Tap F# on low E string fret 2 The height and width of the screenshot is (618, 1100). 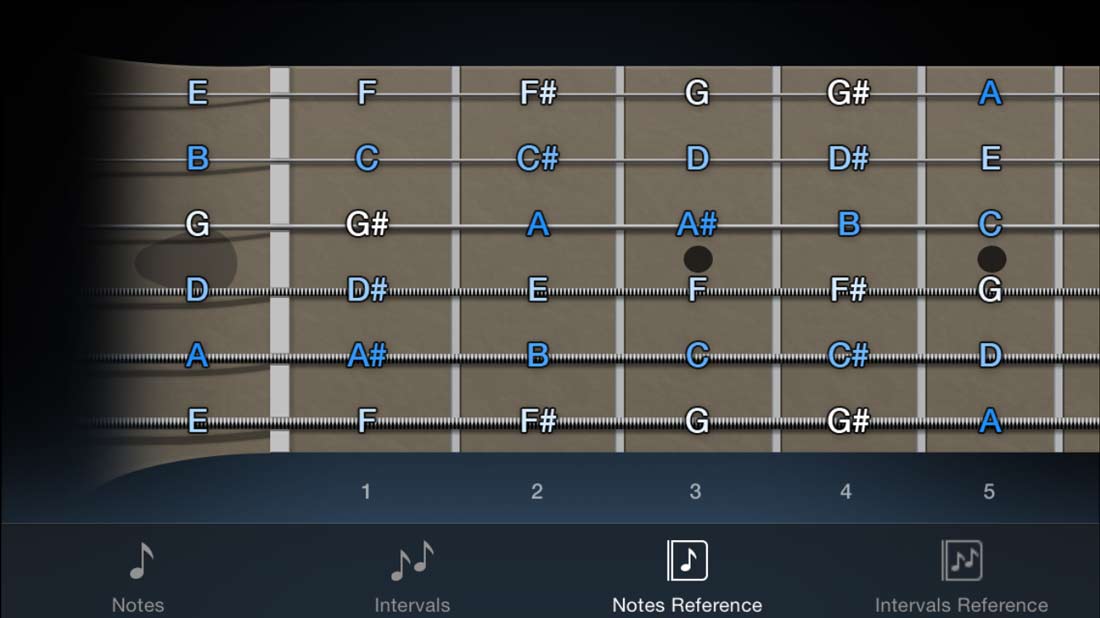coord(538,421)
